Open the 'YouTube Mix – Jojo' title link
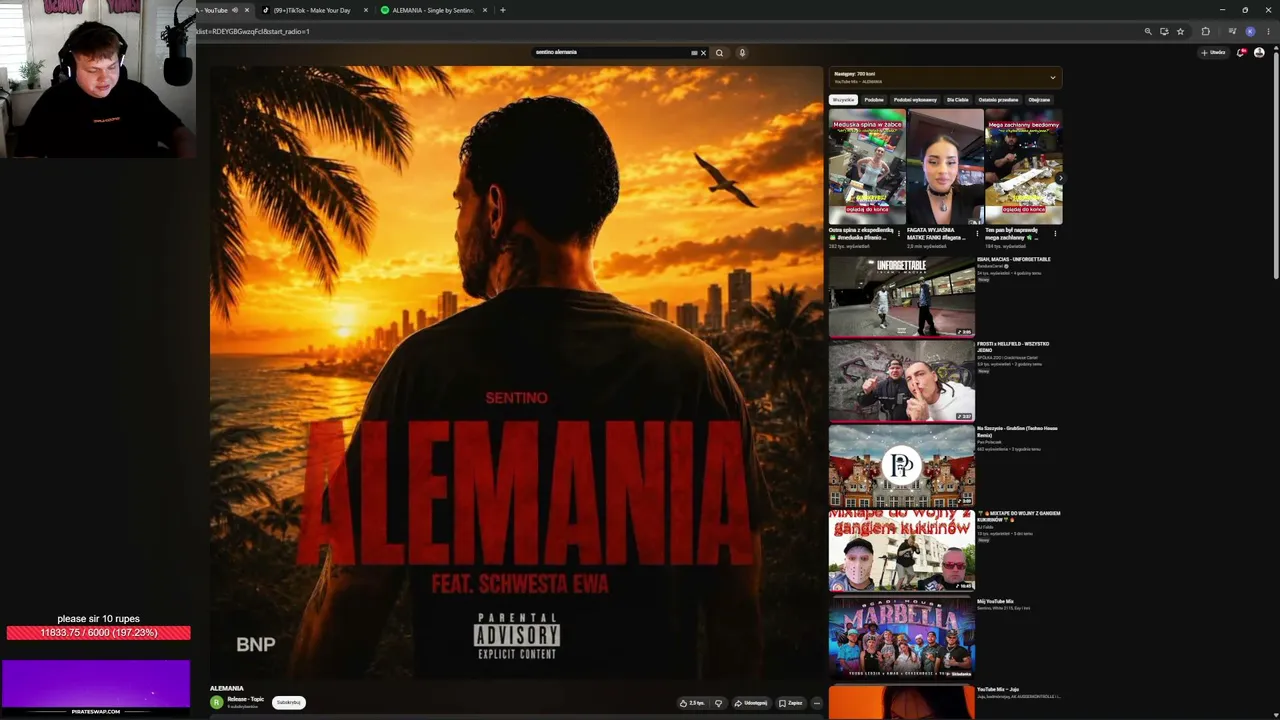Viewport: 1280px width, 720px height. pos(998,689)
